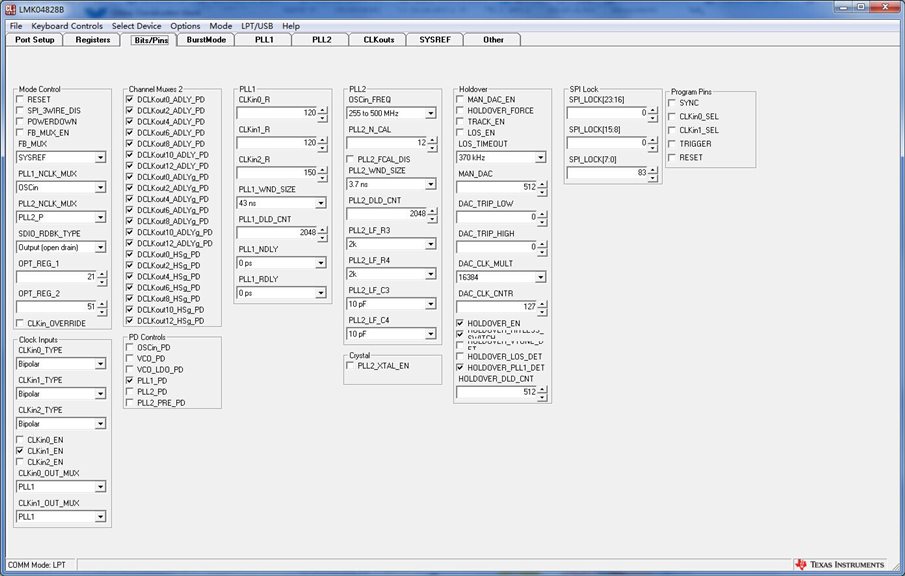Switch to the Port Setup tab
Image resolution: width=905 pixels, height=576 pixels.
point(35,40)
